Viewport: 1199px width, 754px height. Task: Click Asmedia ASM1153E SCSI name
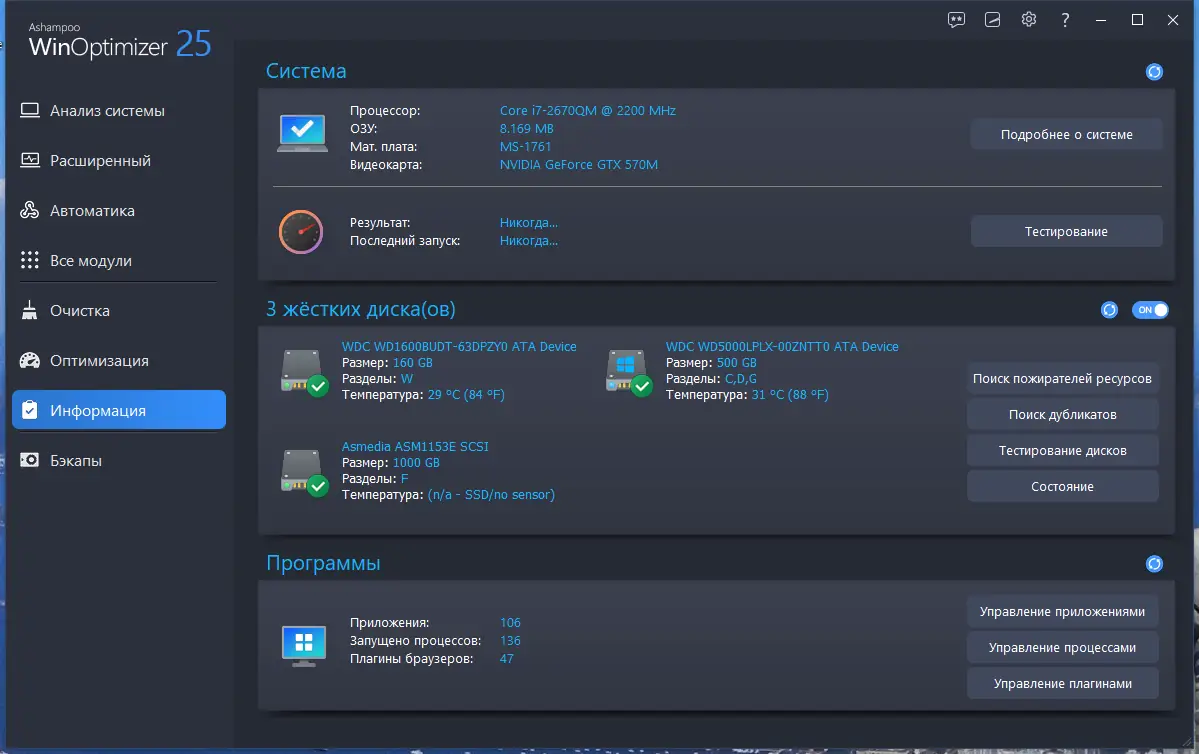coord(415,447)
